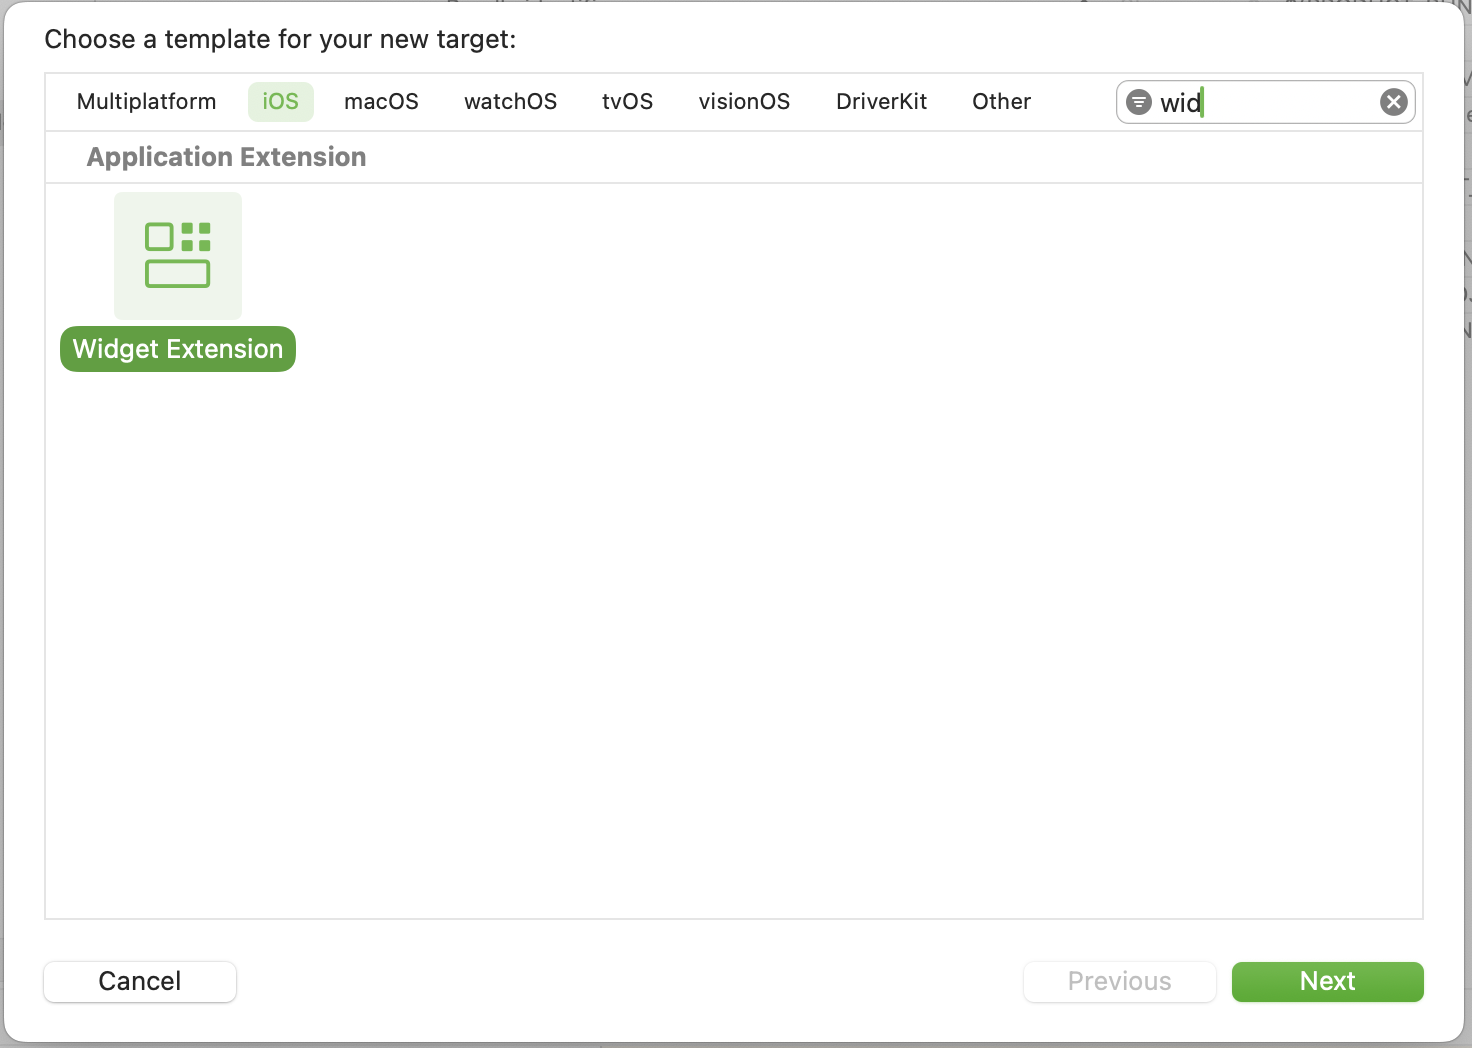Image resolution: width=1472 pixels, height=1048 pixels.
Task: Switch to the iOS tab
Action: pyautogui.click(x=281, y=102)
